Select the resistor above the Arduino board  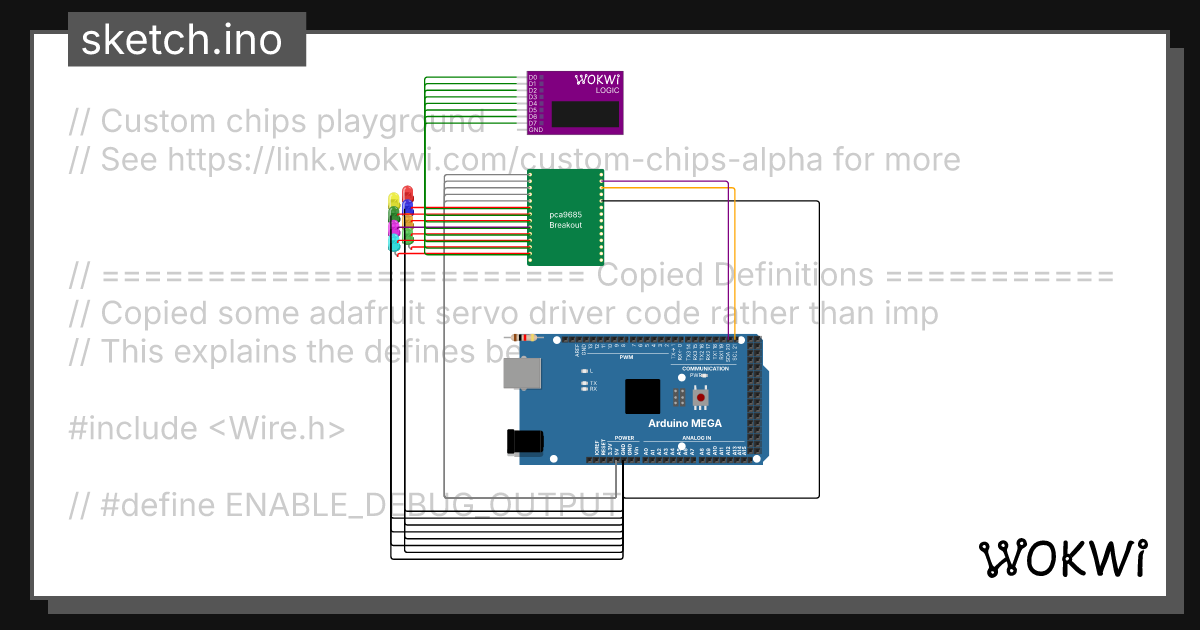coord(524,338)
